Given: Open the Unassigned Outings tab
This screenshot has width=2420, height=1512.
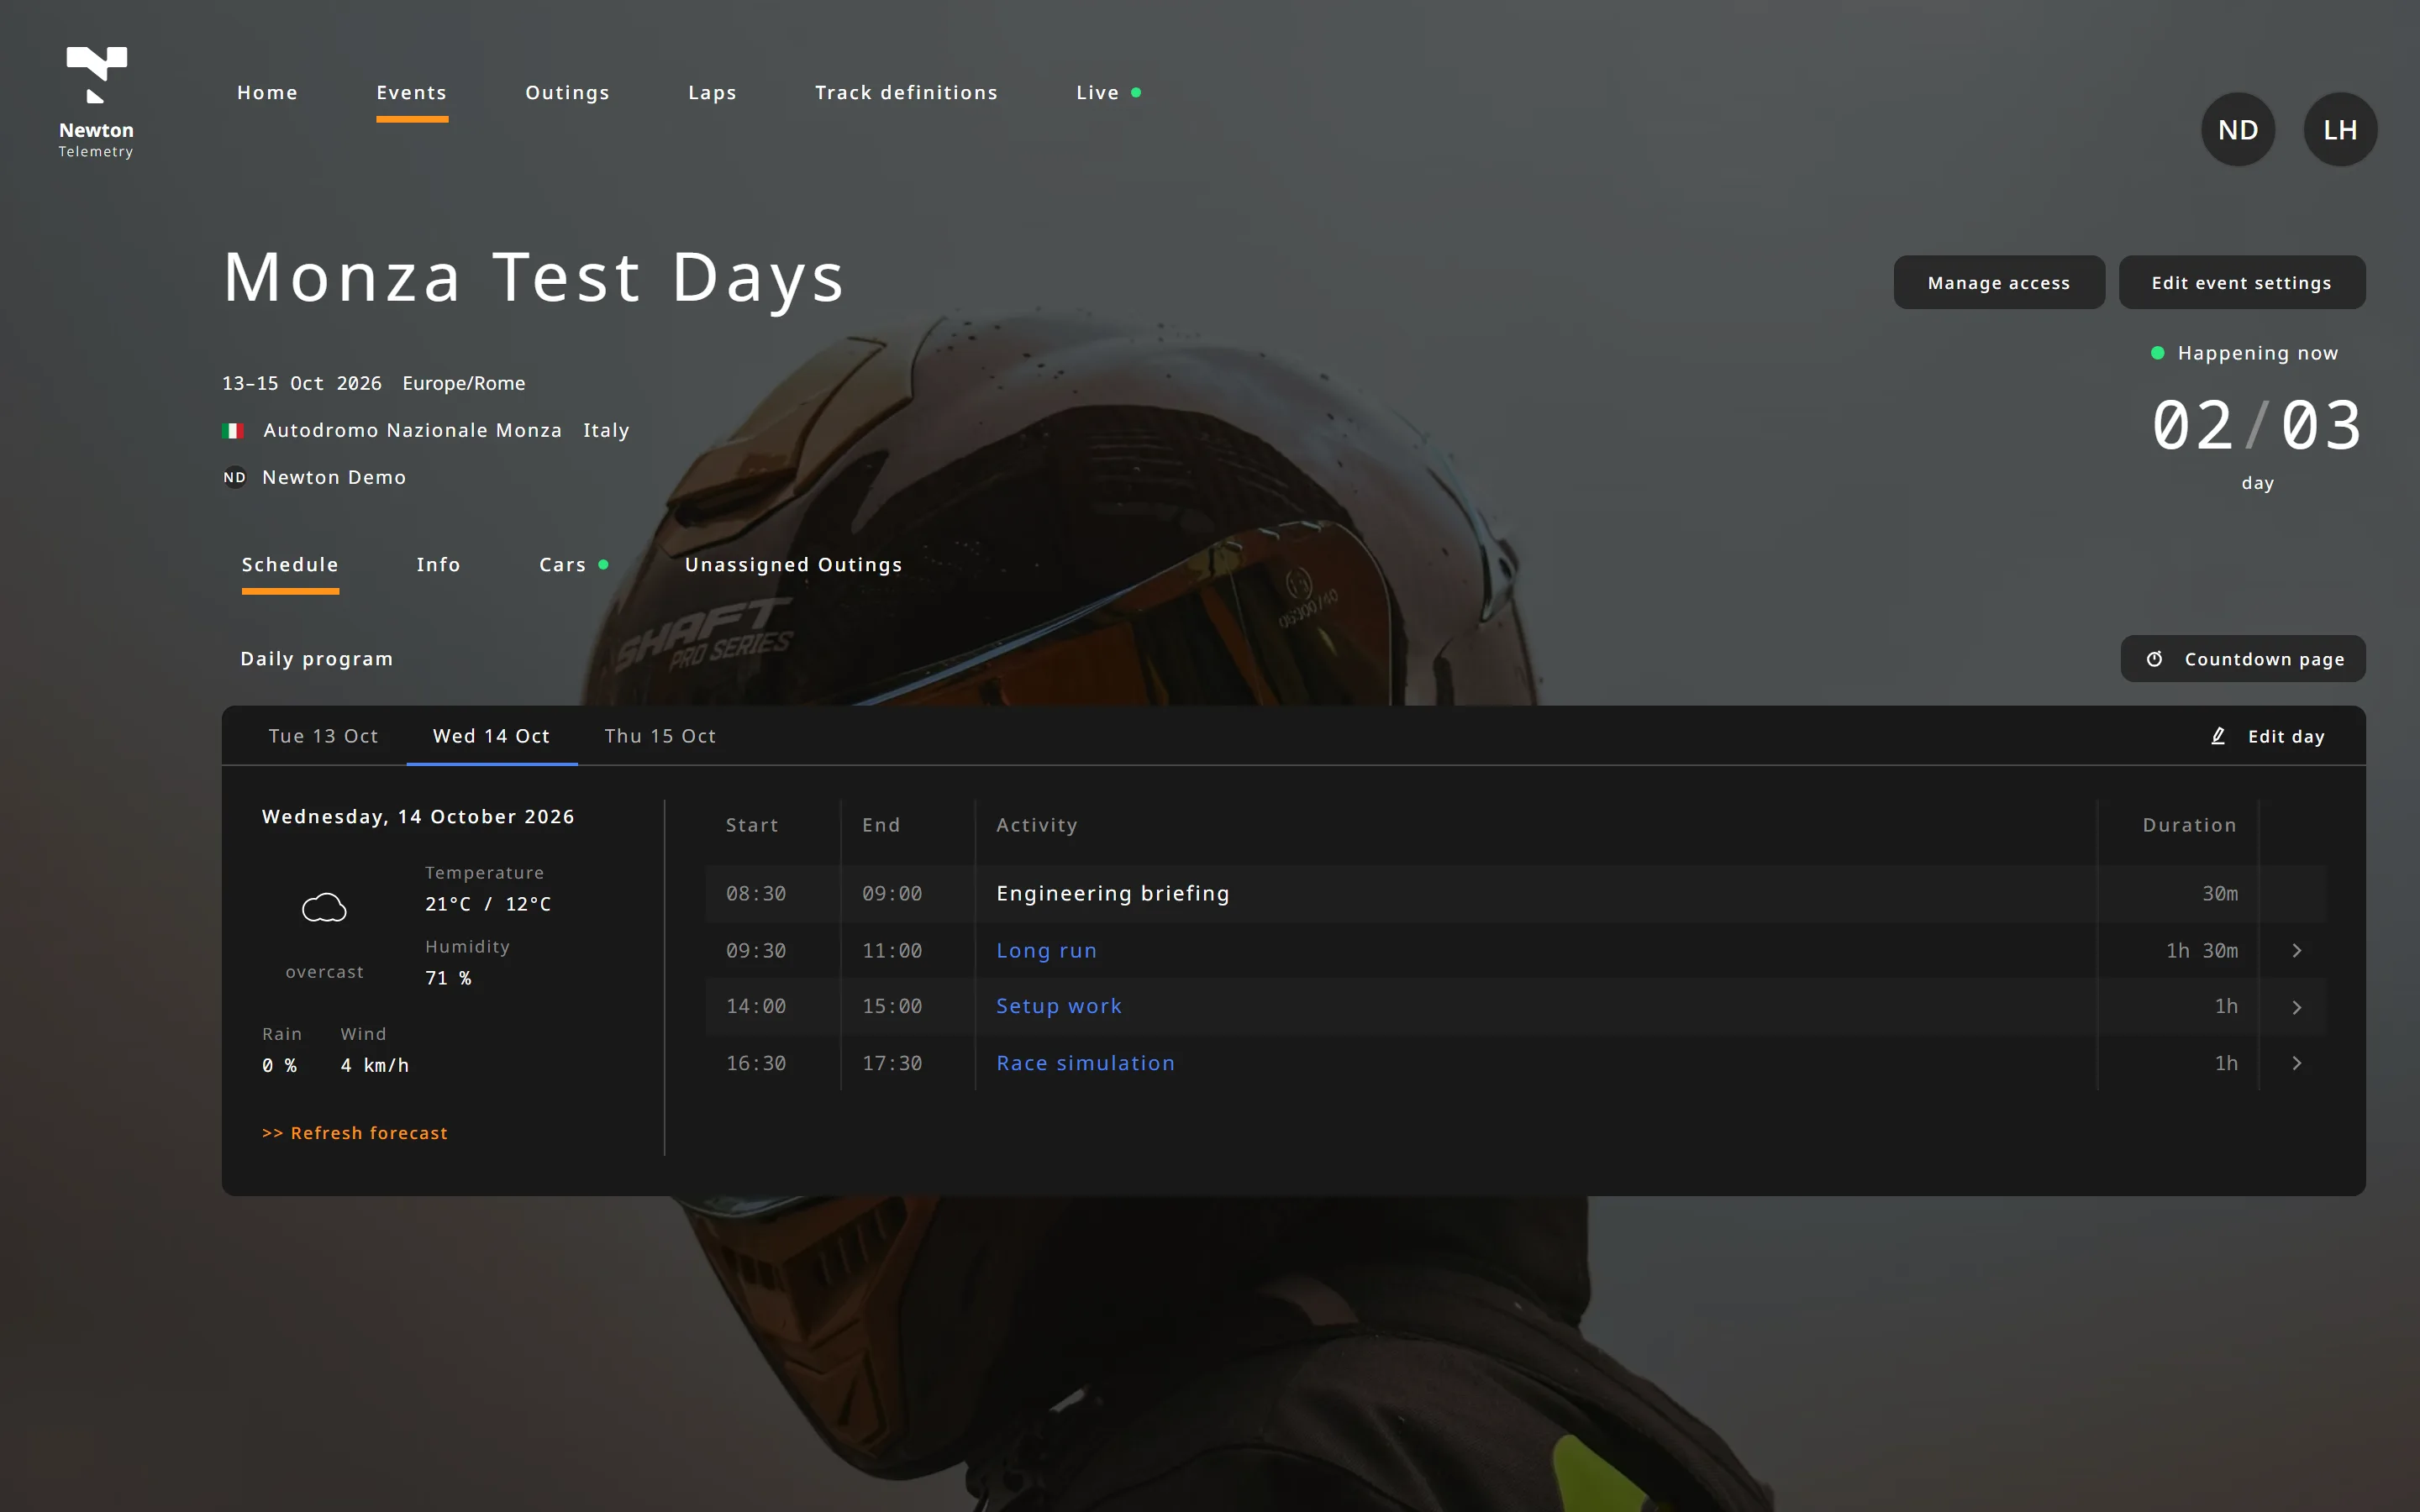Looking at the screenshot, I should (x=793, y=565).
